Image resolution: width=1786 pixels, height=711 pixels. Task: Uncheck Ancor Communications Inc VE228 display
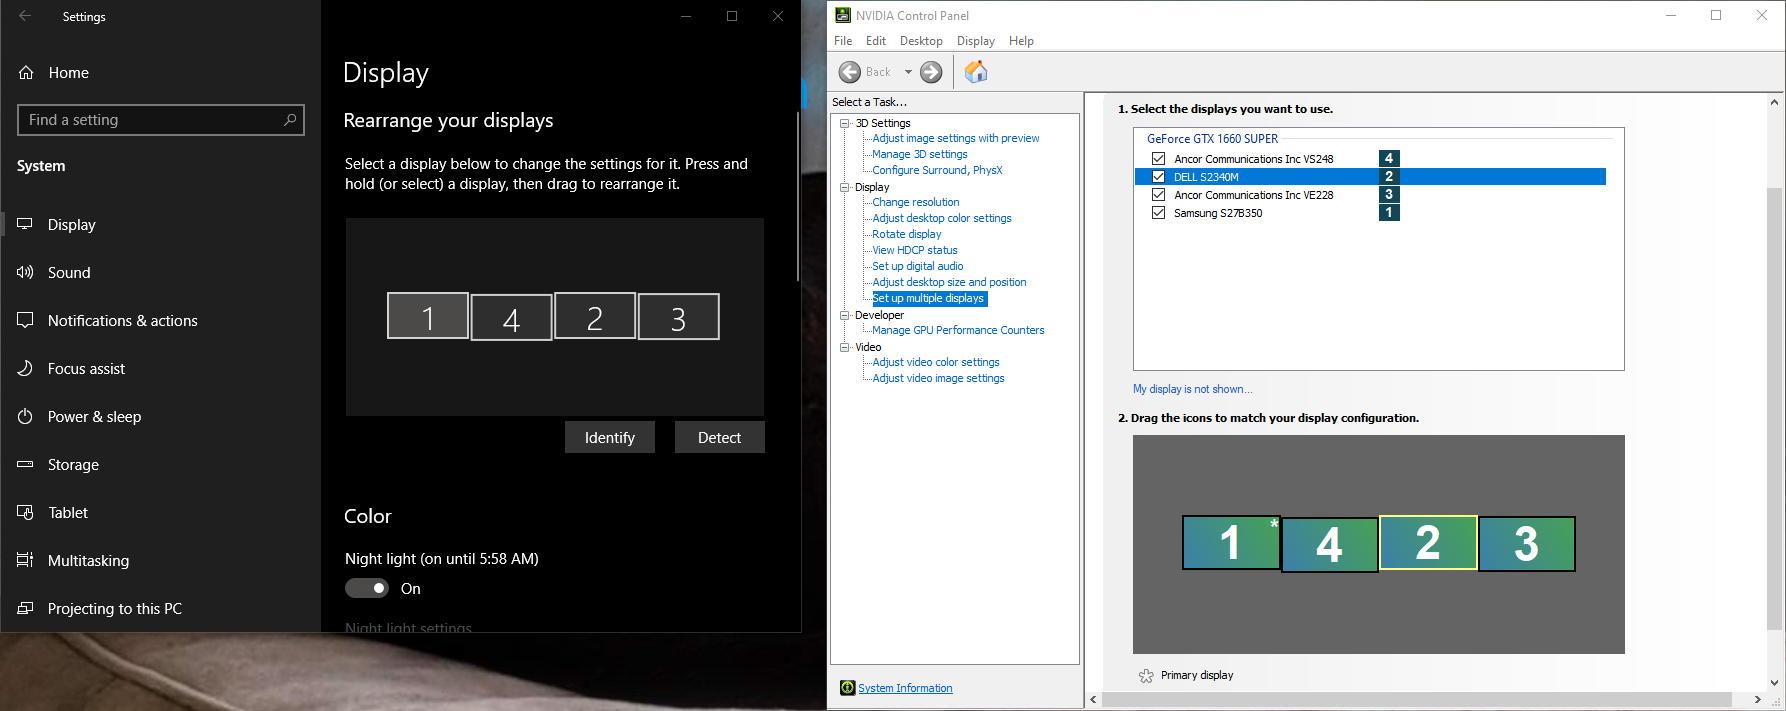(1158, 194)
